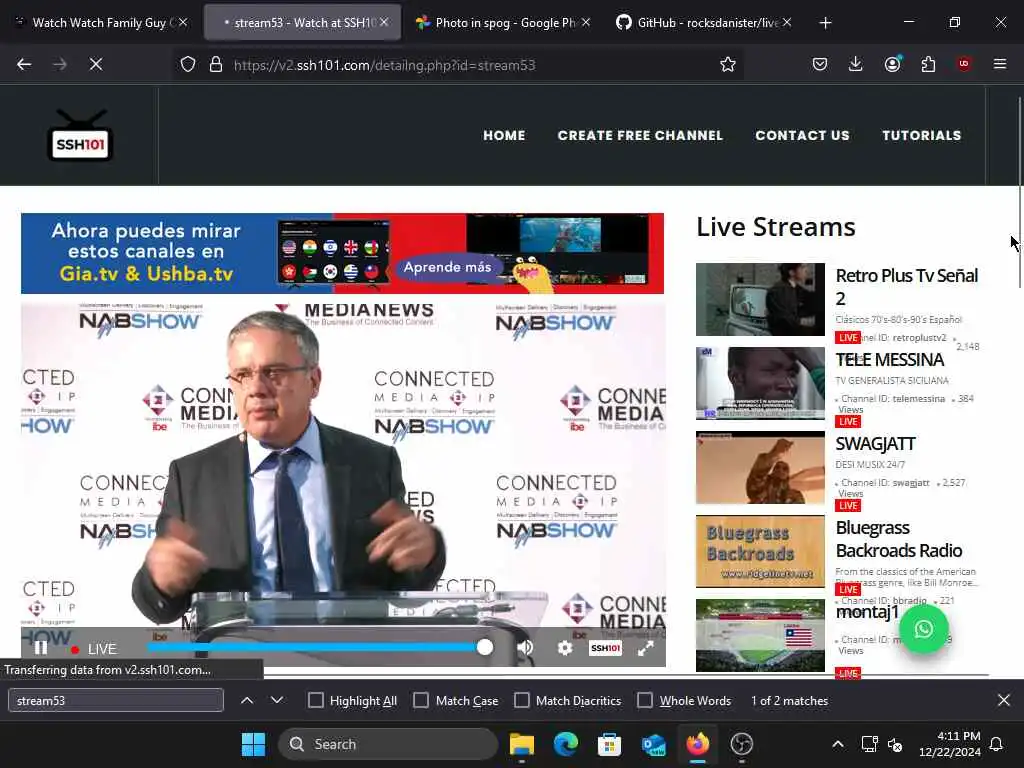The width and height of the screenshot is (1024, 768).
Task: Open CREATE FREE CHANNEL page
Action: 640,135
